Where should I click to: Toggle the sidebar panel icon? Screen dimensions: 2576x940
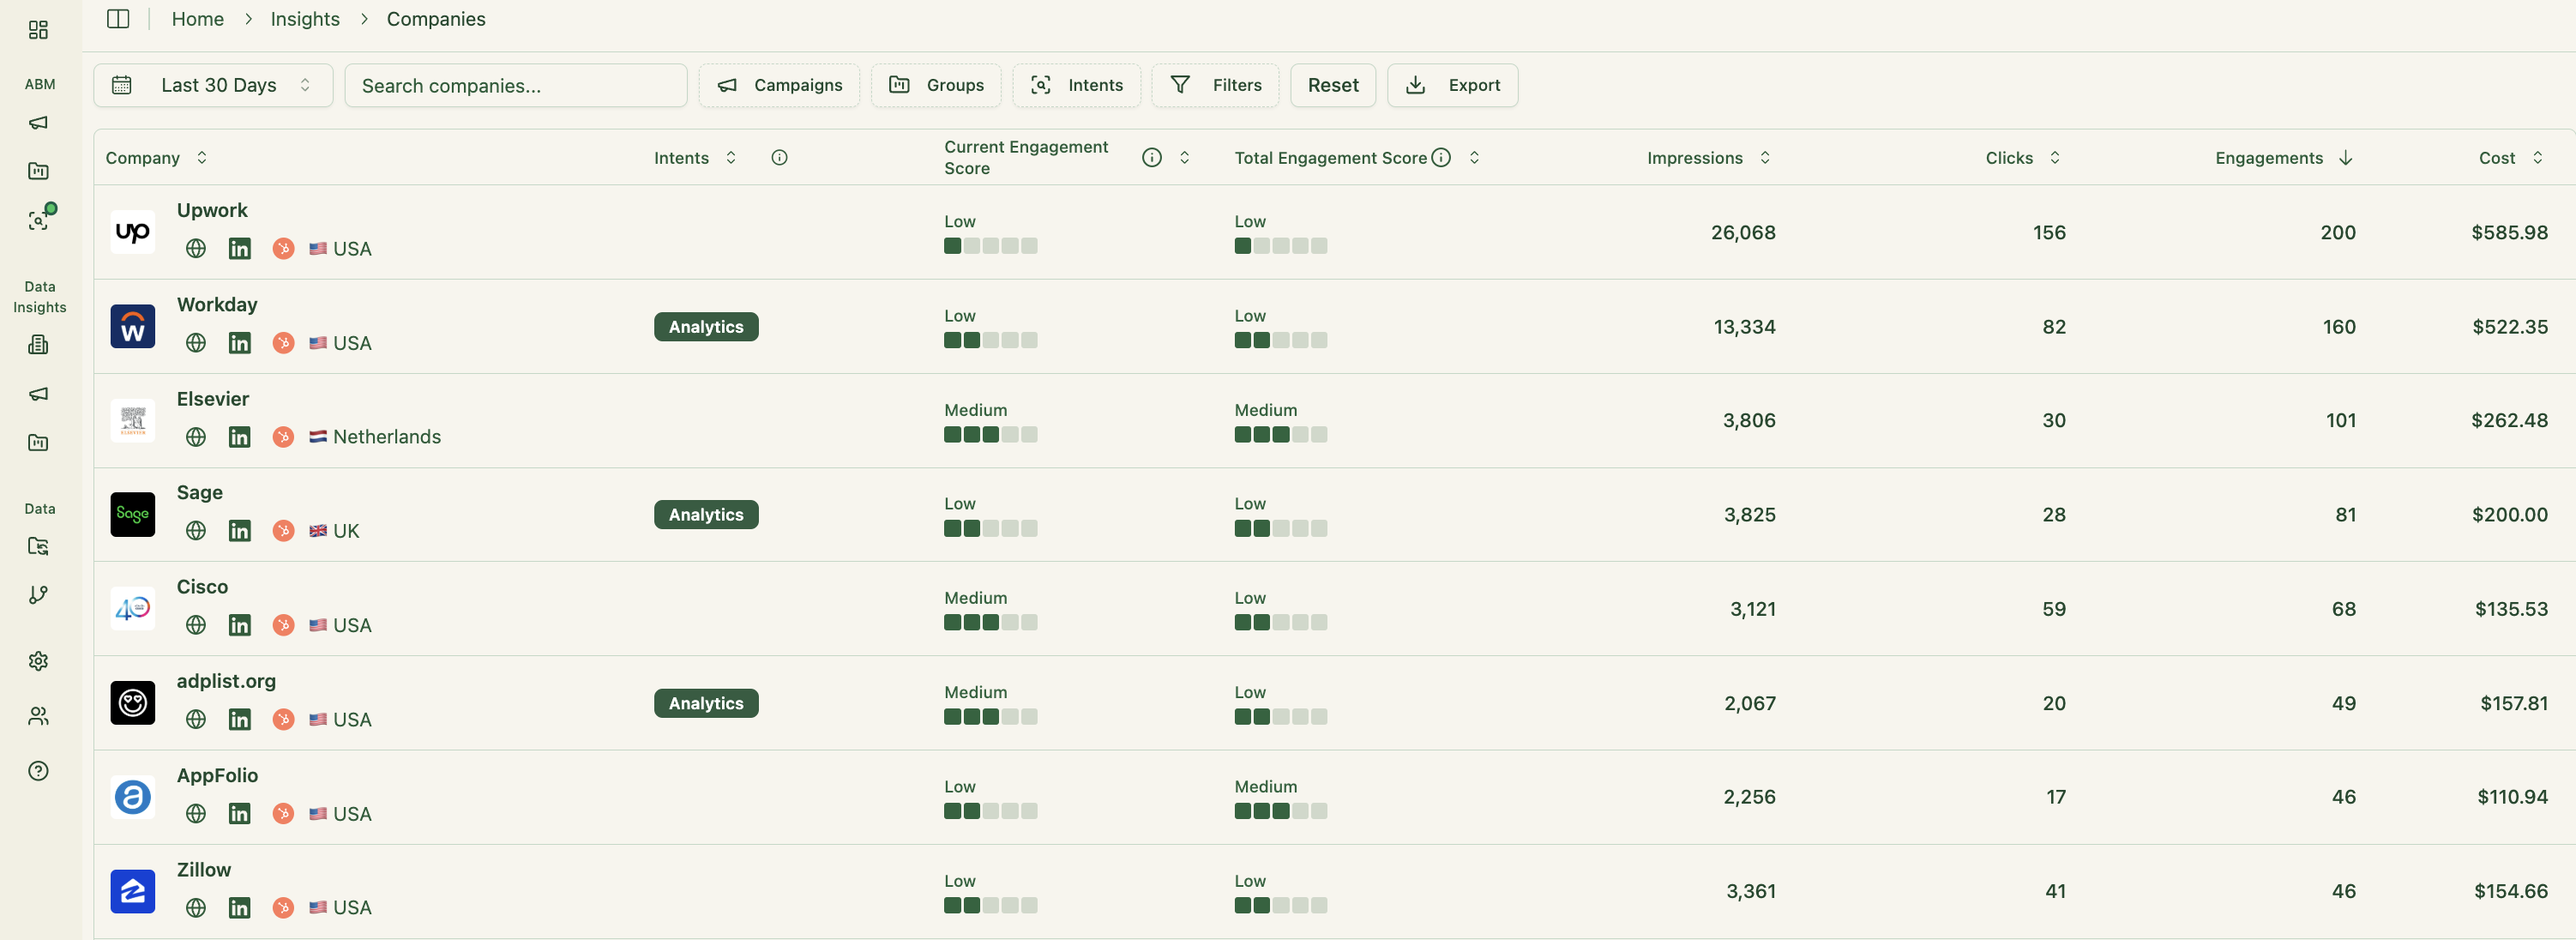coord(118,19)
